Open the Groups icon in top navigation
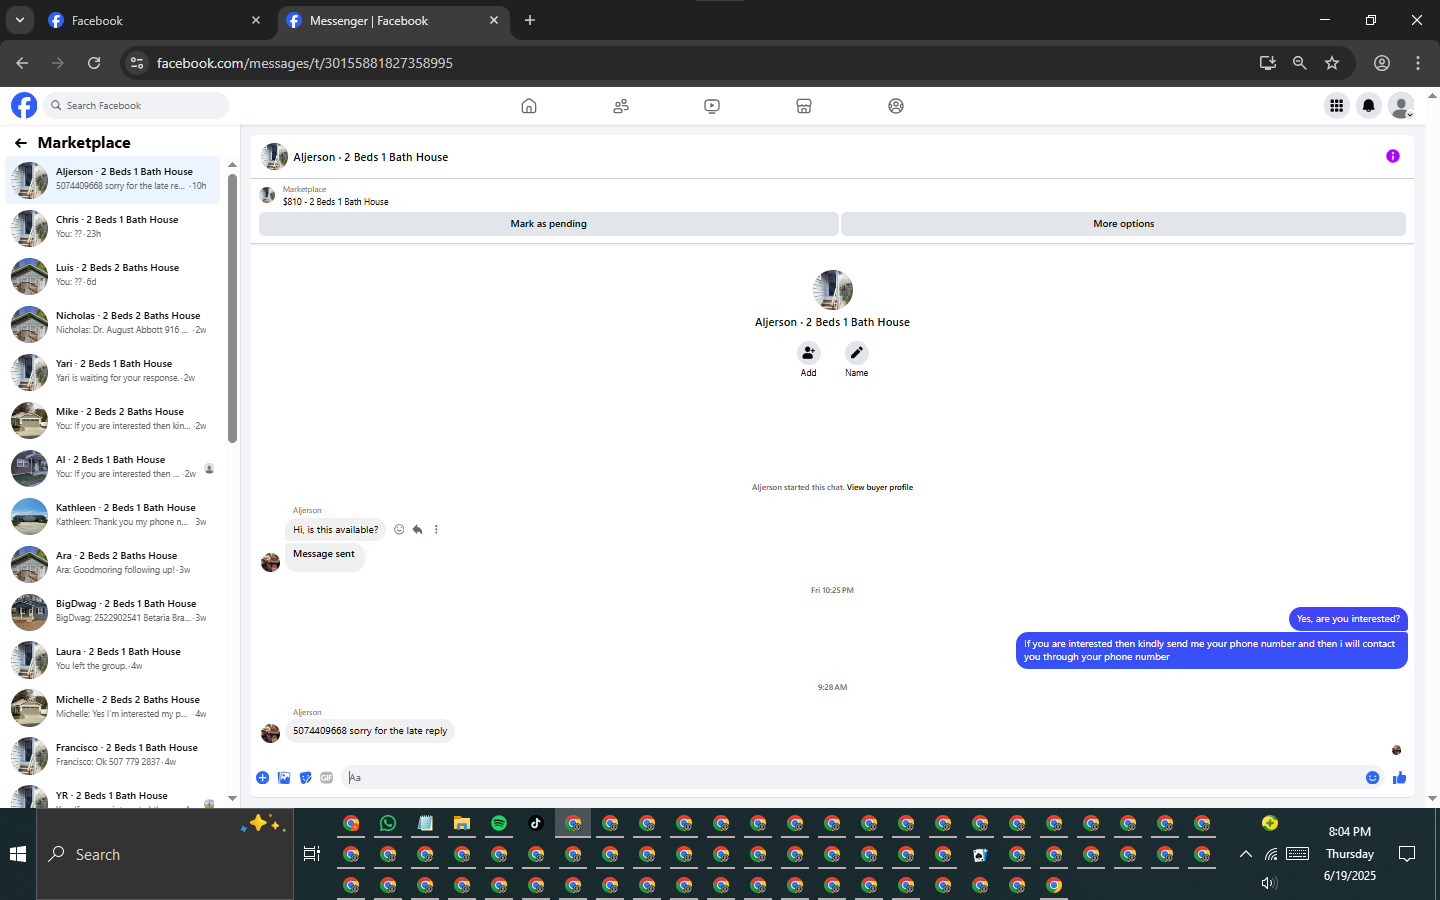This screenshot has height=900, width=1440. (896, 106)
